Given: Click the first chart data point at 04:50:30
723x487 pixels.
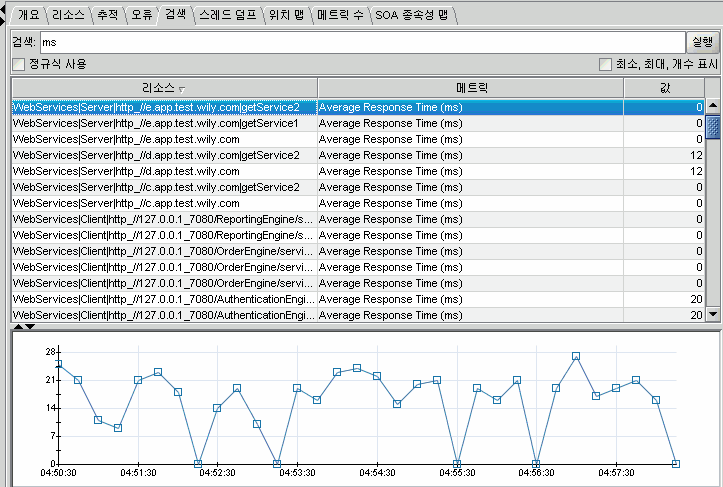Looking at the screenshot, I should [58, 364].
